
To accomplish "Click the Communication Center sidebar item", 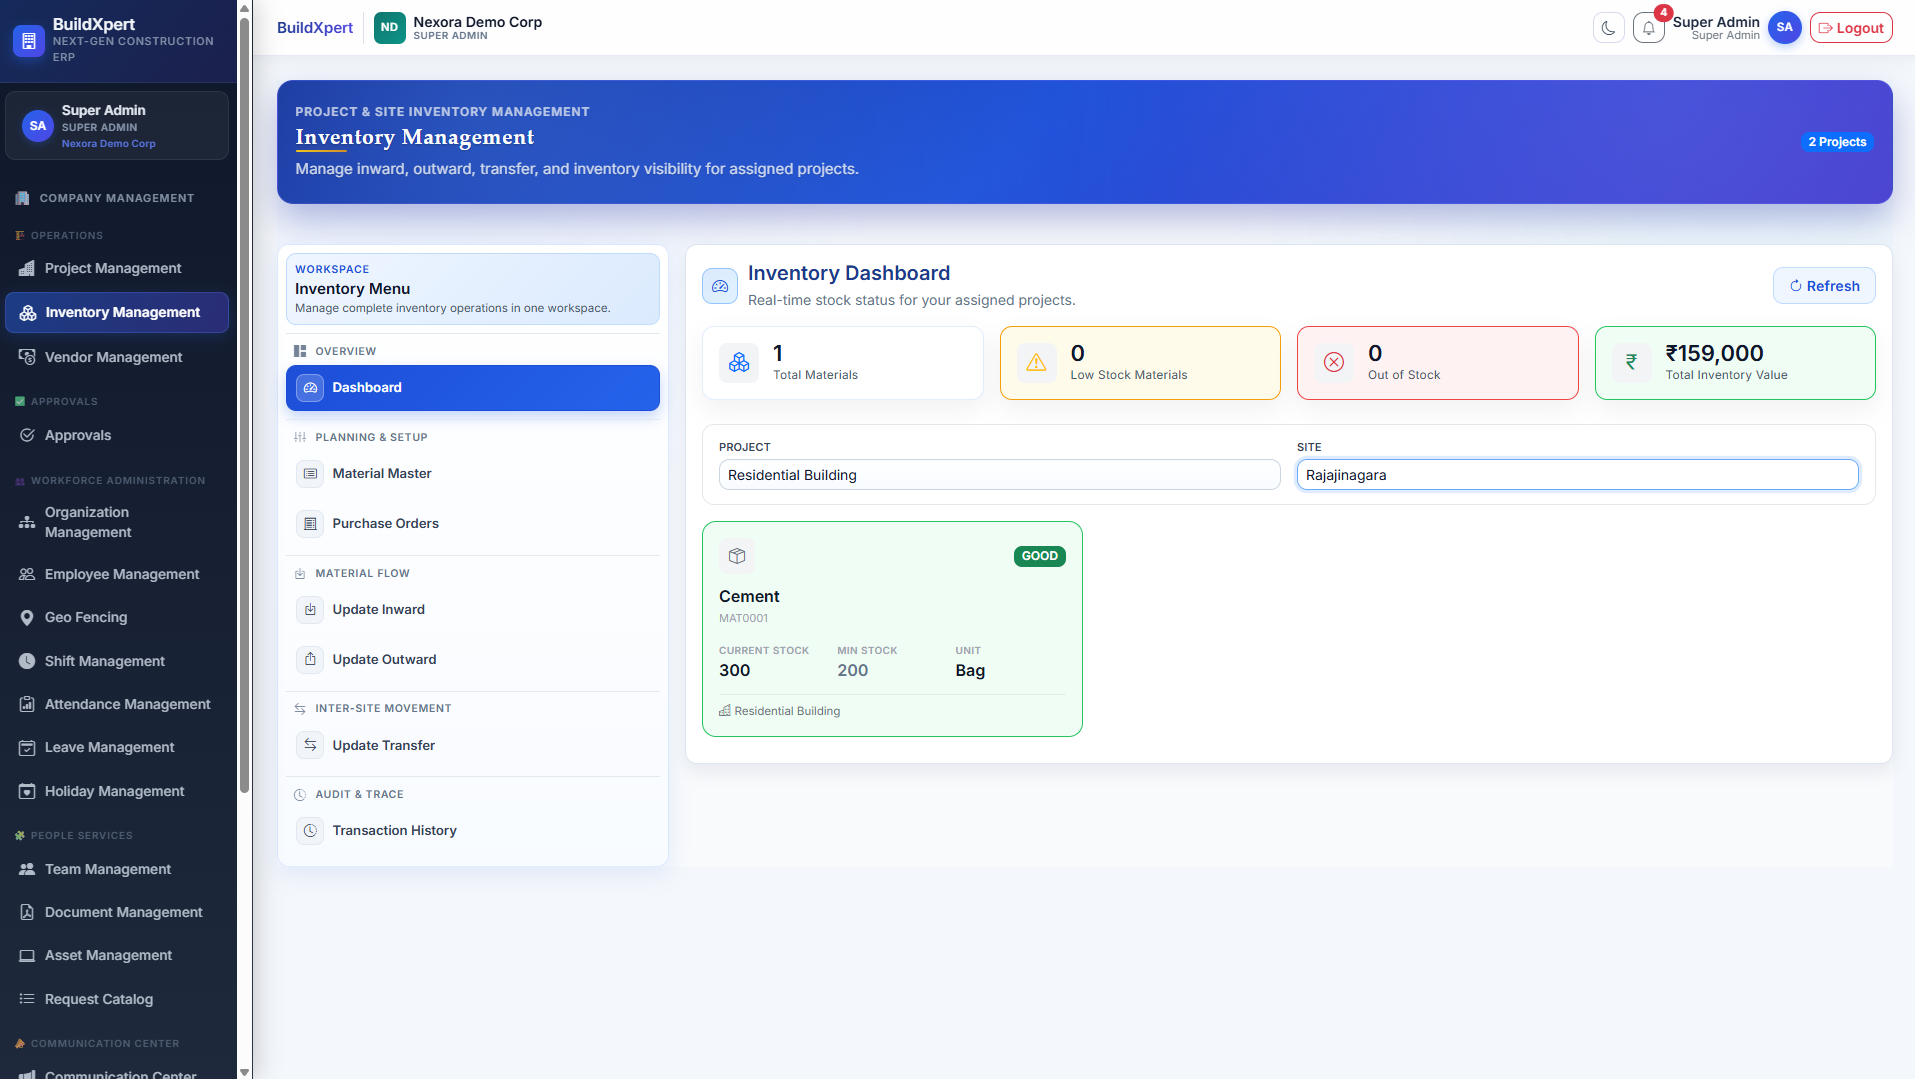I will [x=117, y=1074].
